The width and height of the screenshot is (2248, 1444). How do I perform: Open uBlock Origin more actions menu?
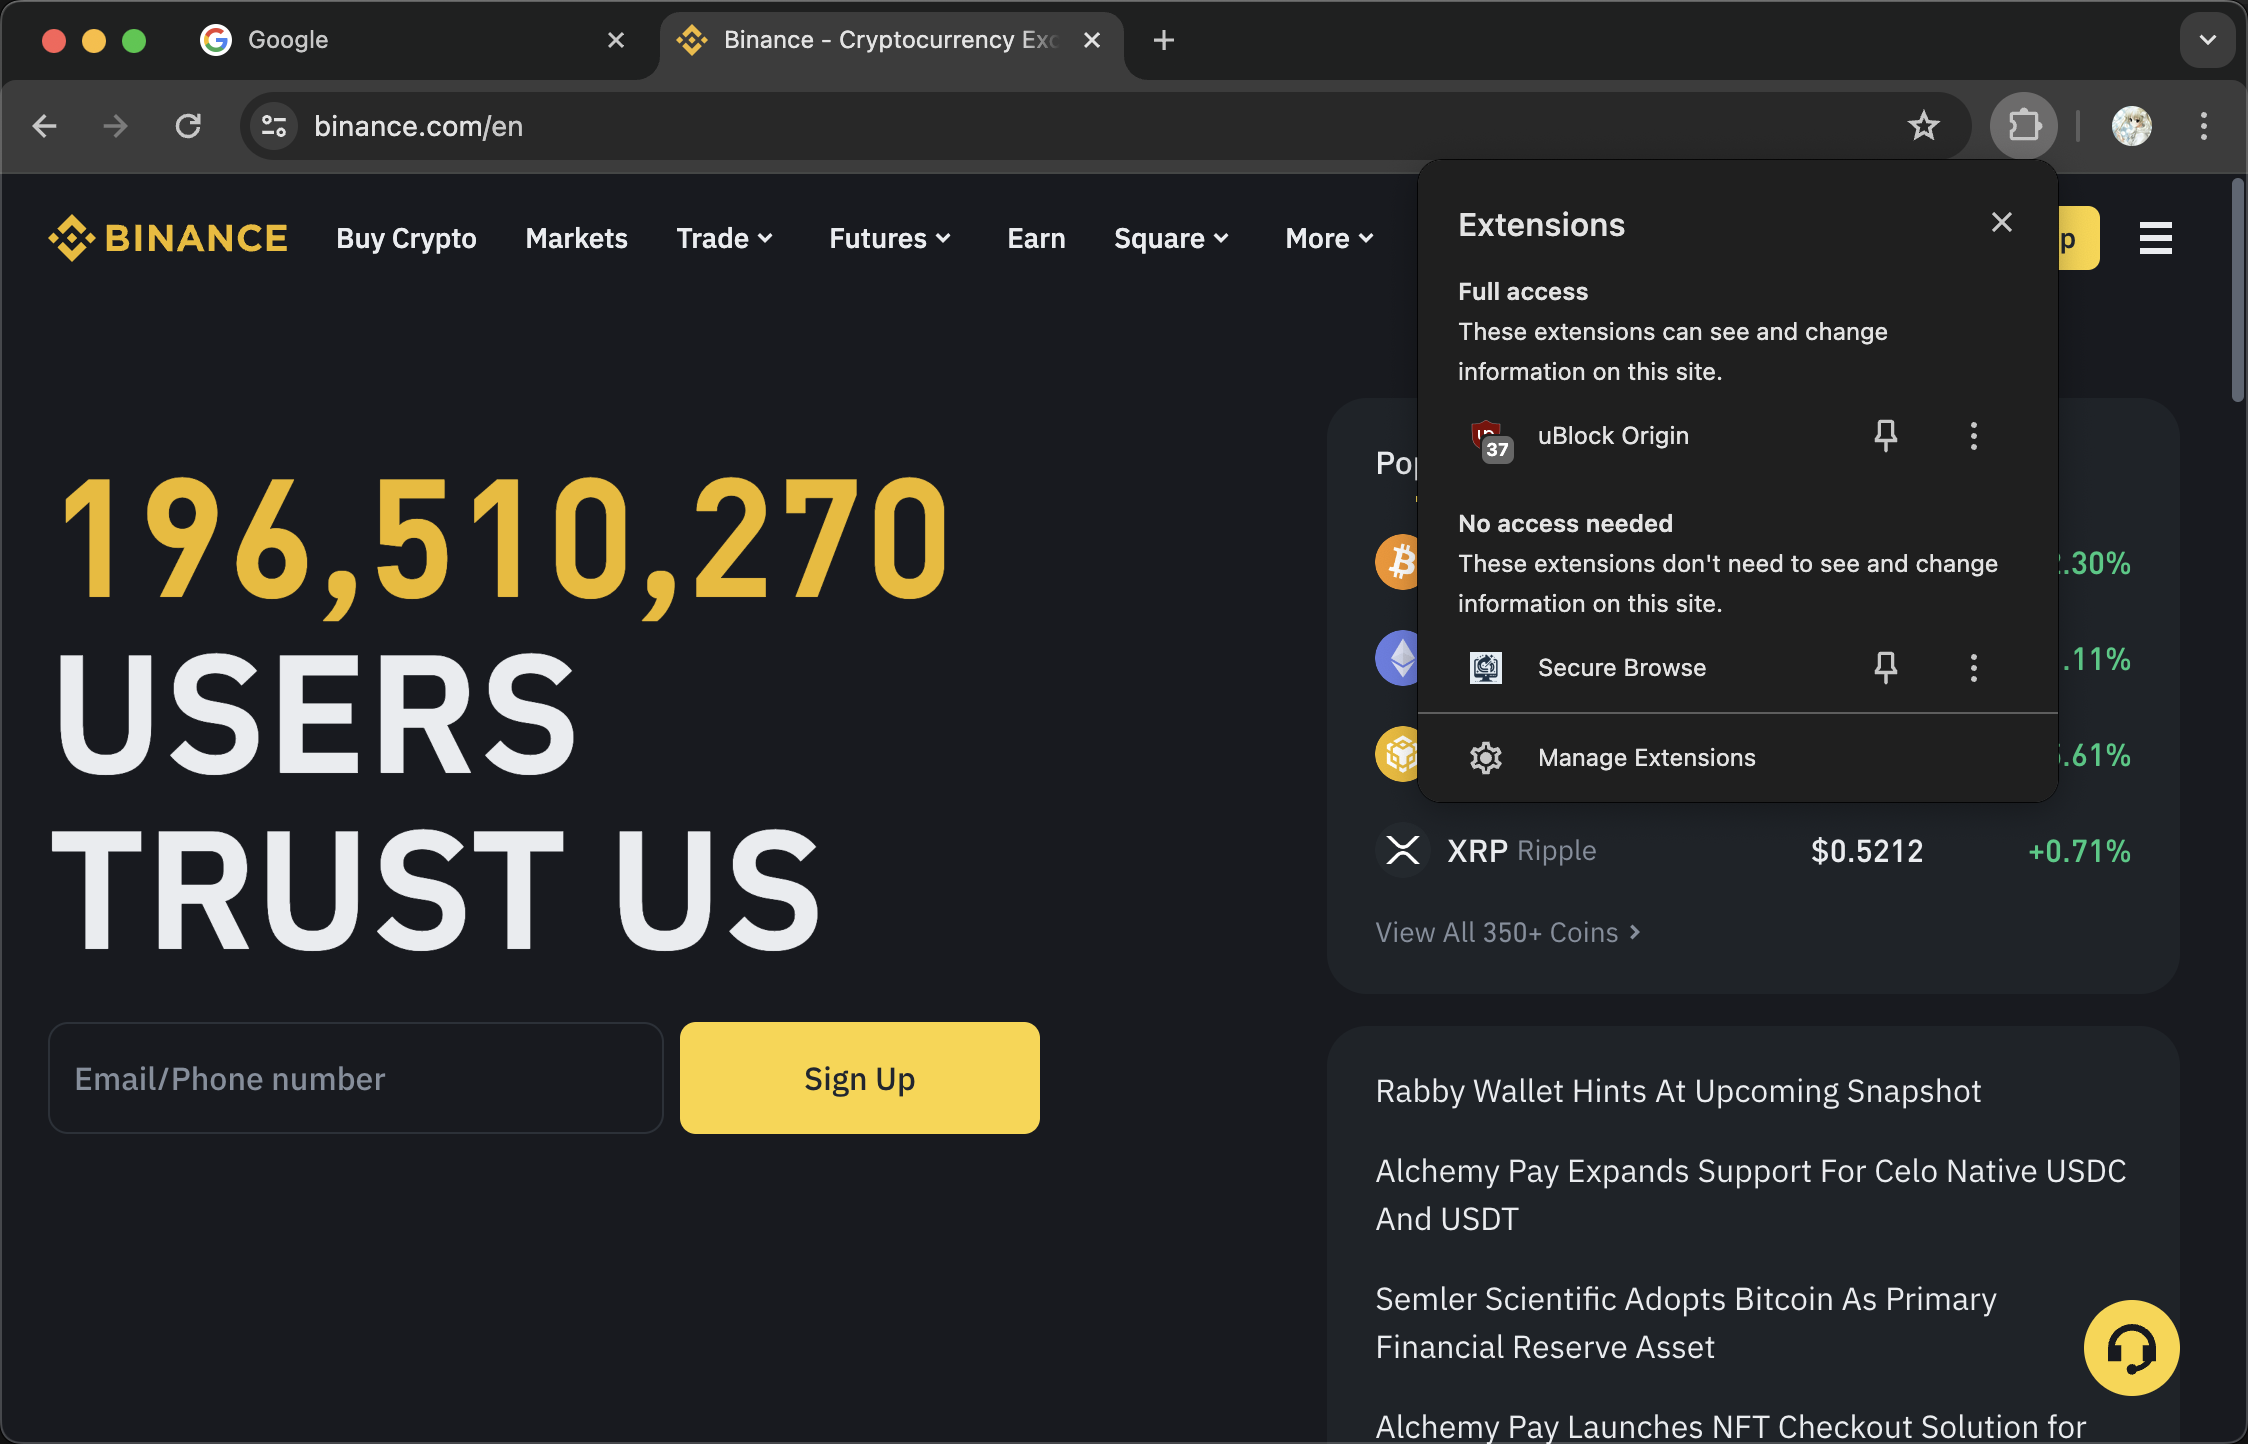[x=1973, y=436]
